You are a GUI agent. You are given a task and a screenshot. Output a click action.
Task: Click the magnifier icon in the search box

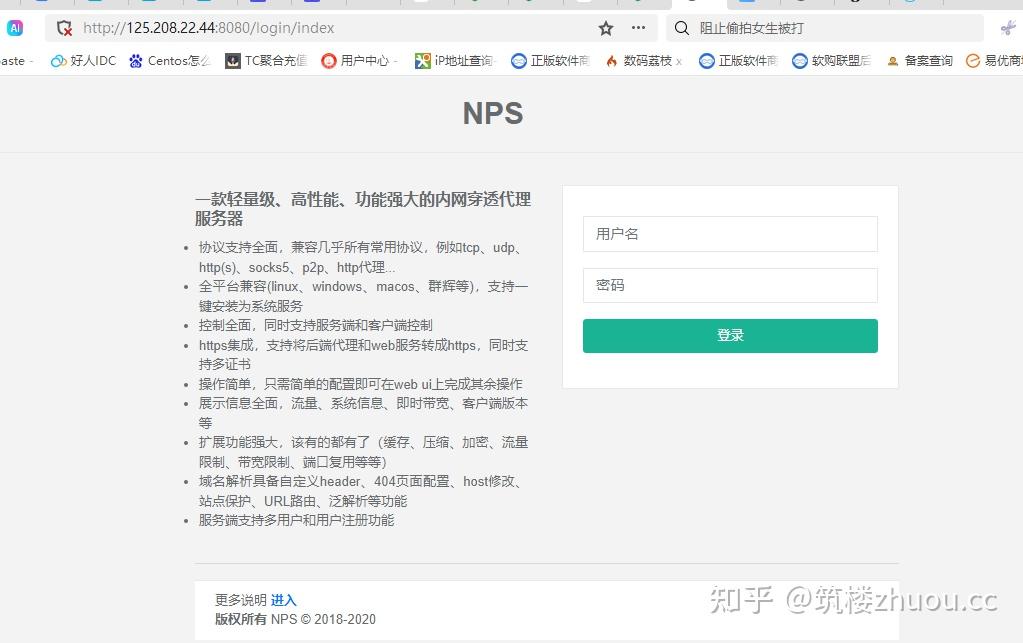(x=681, y=27)
